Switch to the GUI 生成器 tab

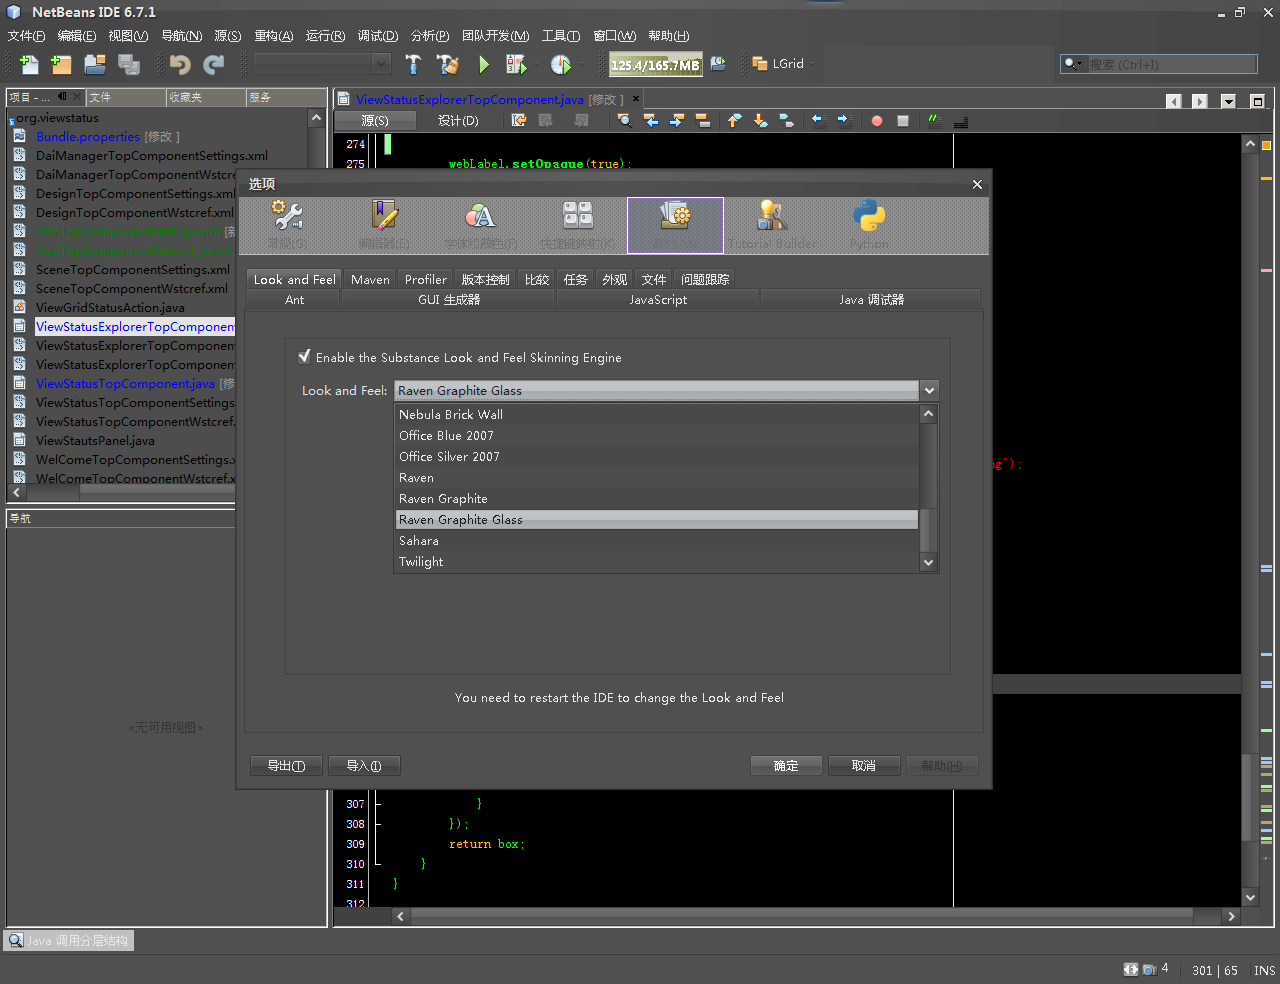coord(449,299)
